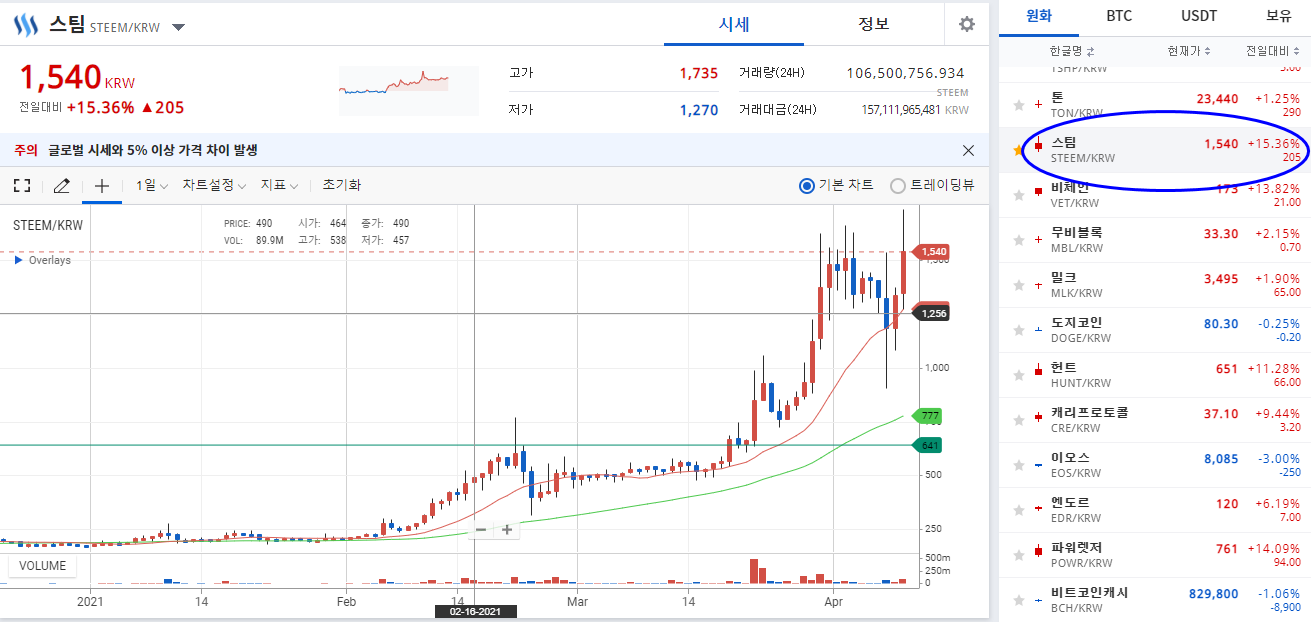Select 트레이딩뷰 radio button
1311x622 pixels.
coord(897,185)
